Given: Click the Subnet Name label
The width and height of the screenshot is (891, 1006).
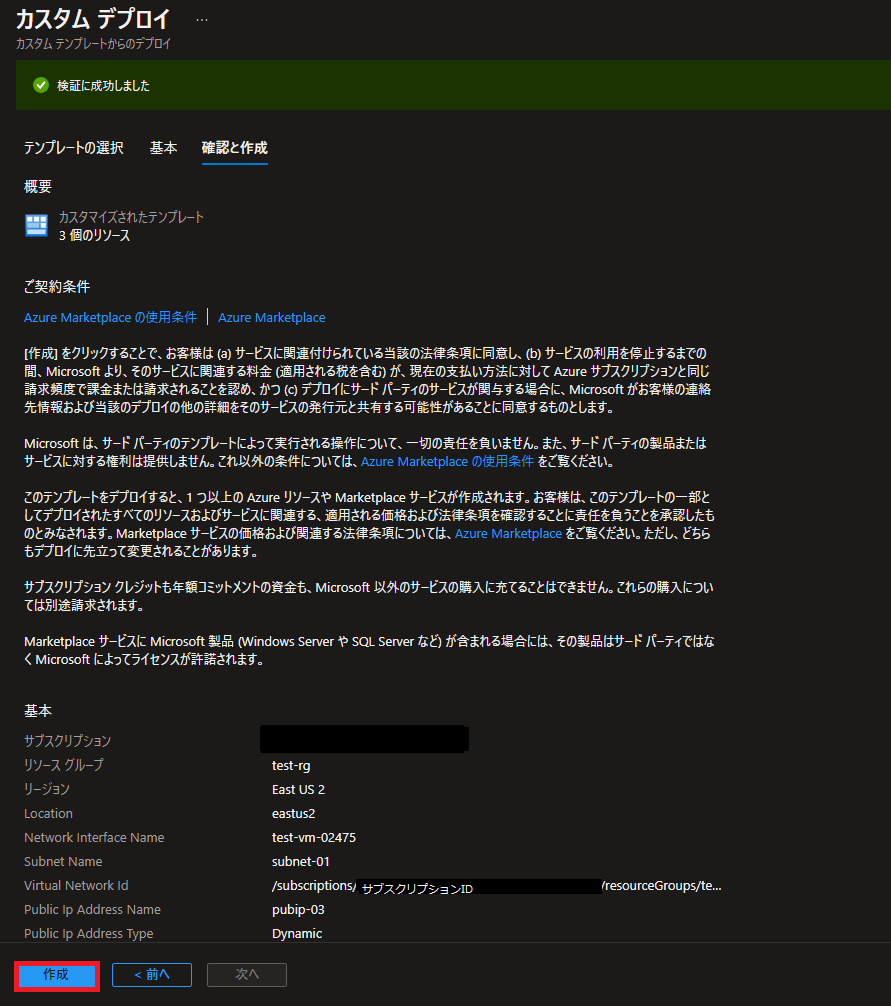Looking at the screenshot, I should (63, 862).
